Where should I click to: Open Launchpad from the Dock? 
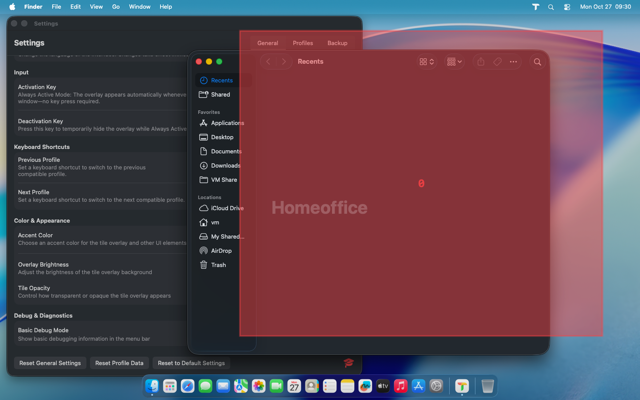tap(170, 386)
